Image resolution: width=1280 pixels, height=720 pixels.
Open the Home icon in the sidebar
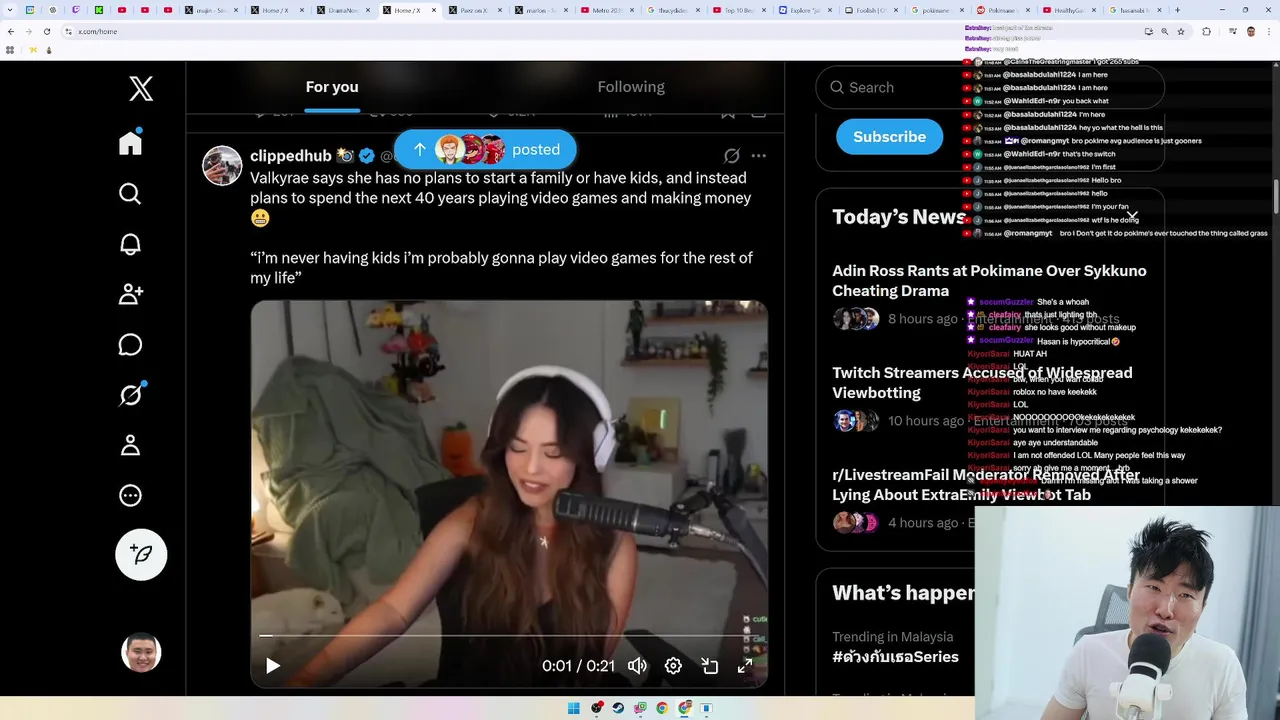pyautogui.click(x=130, y=143)
